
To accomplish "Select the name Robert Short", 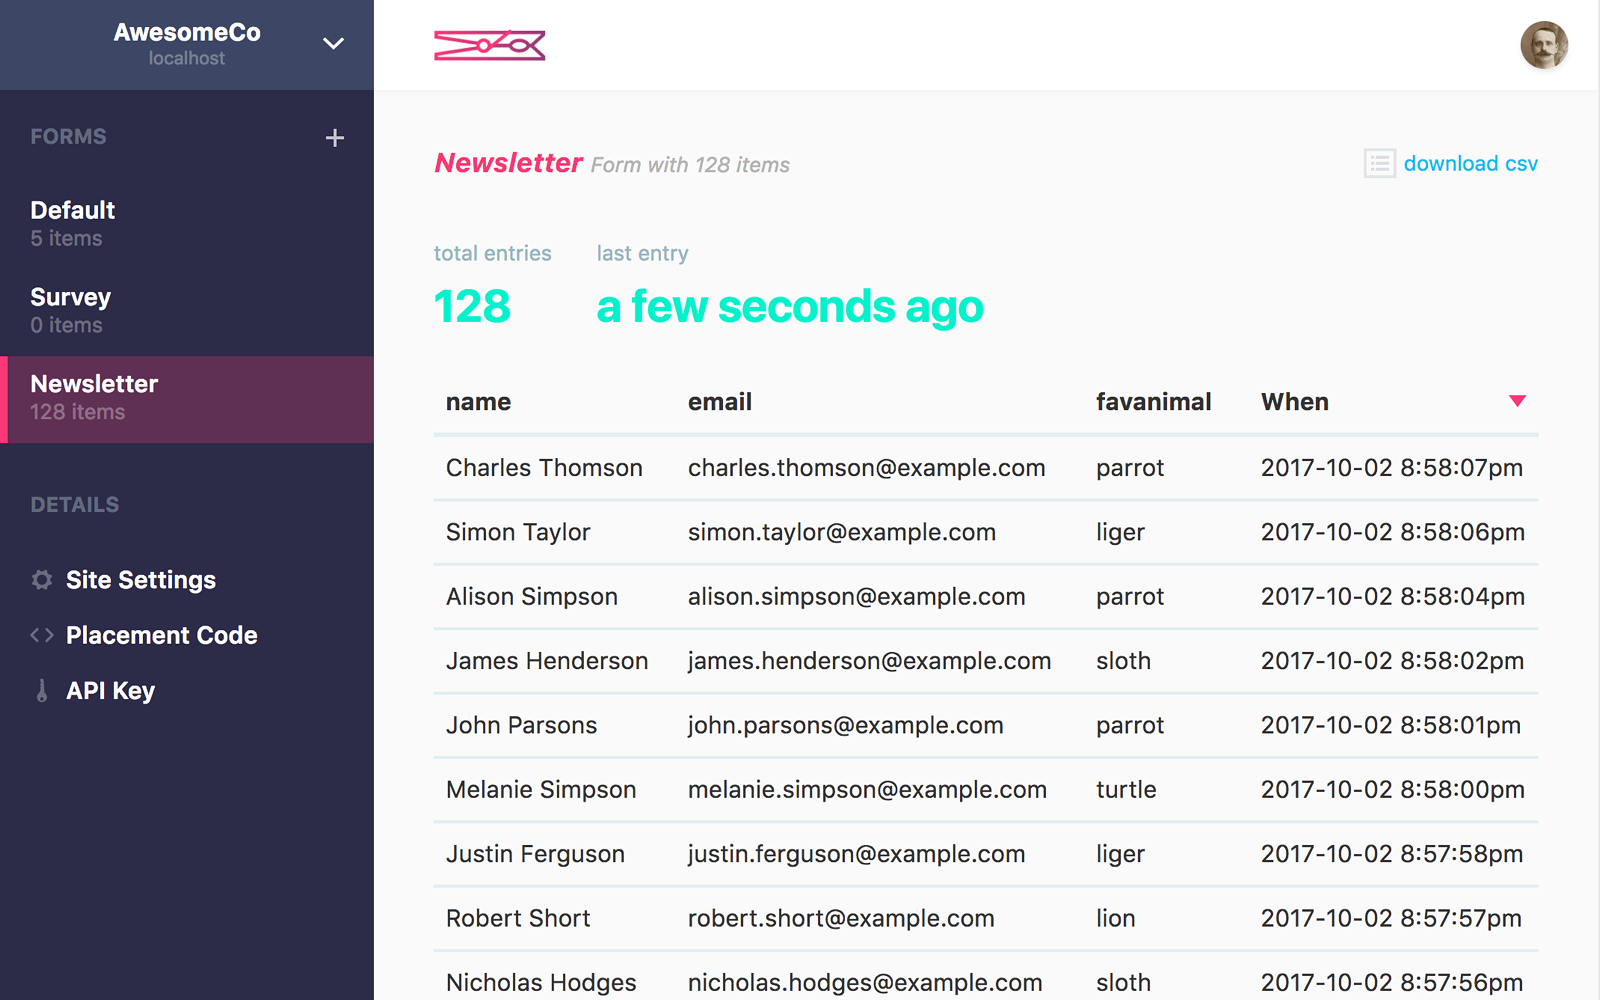I will tap(518, 918).
